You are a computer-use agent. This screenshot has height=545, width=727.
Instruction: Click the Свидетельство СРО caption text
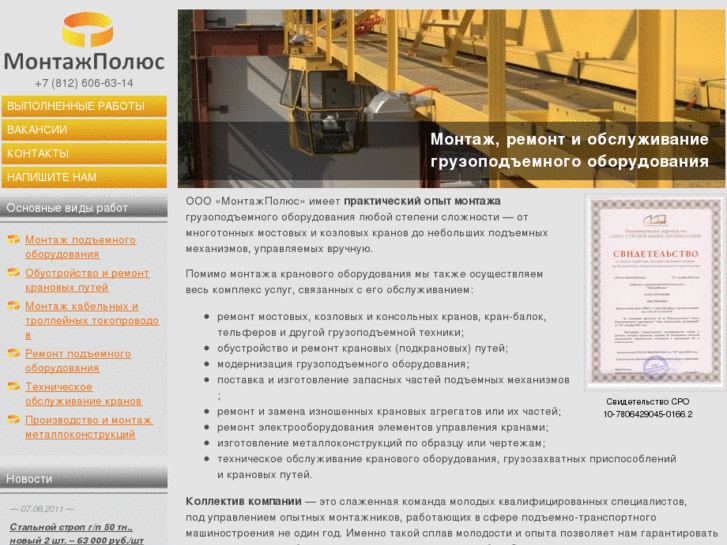pos(648,408)
